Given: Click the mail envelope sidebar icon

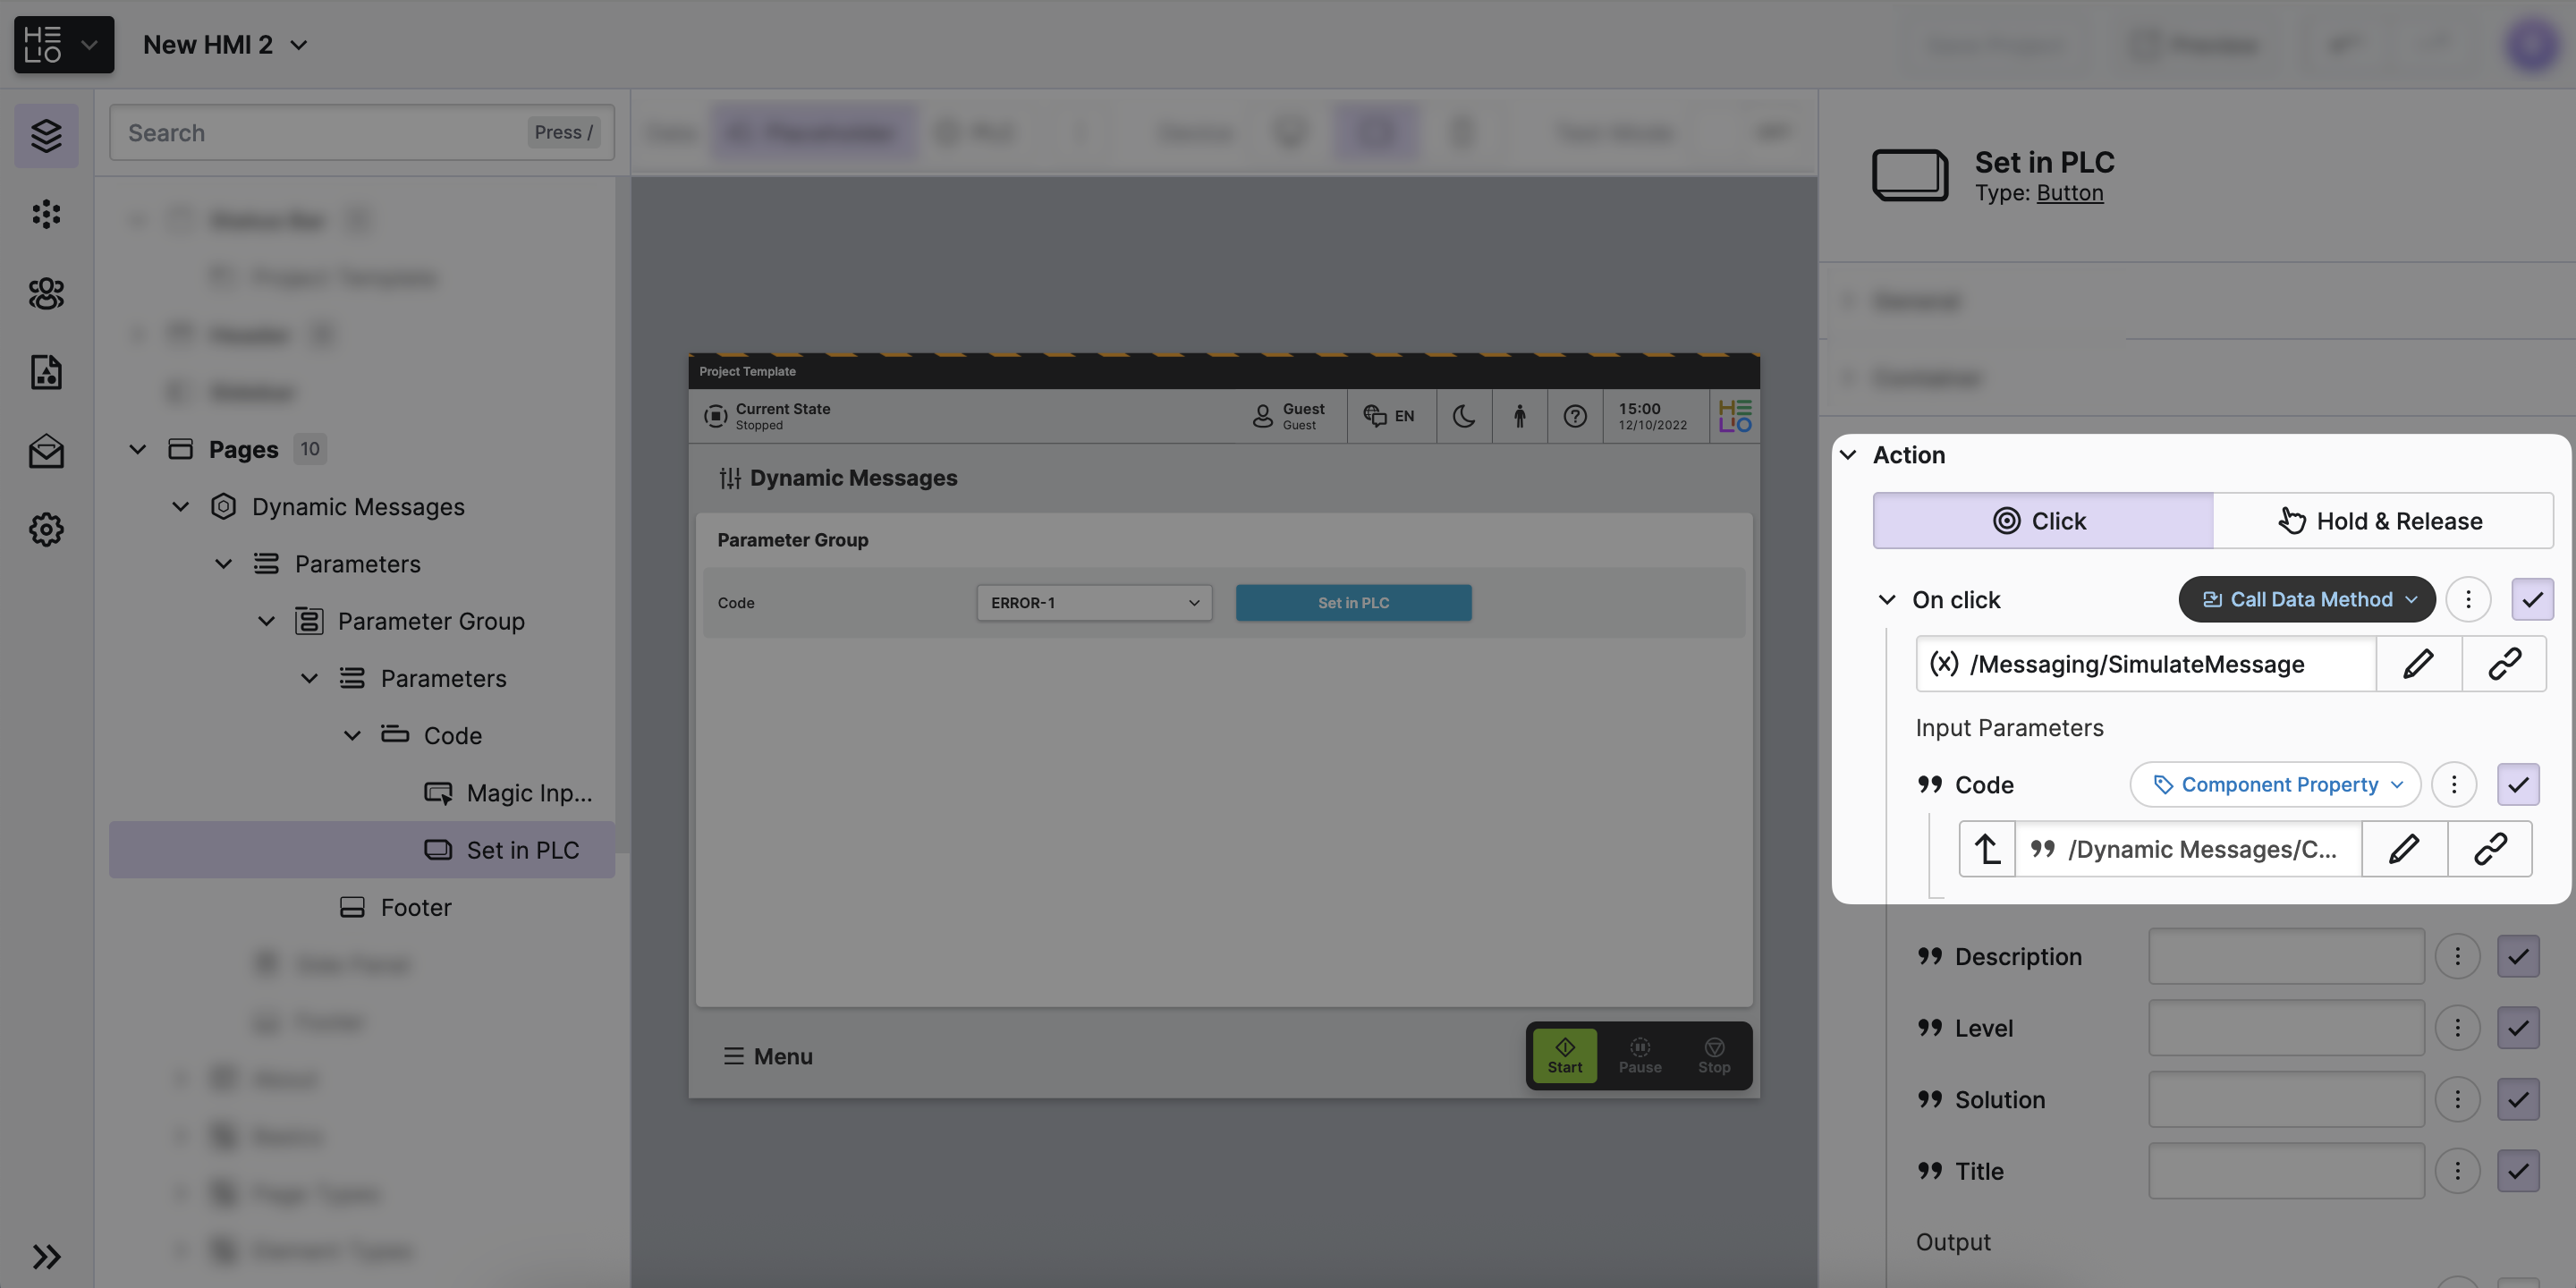Looking at the screenshot, I should pyautogui.click(x=46, y=451).
